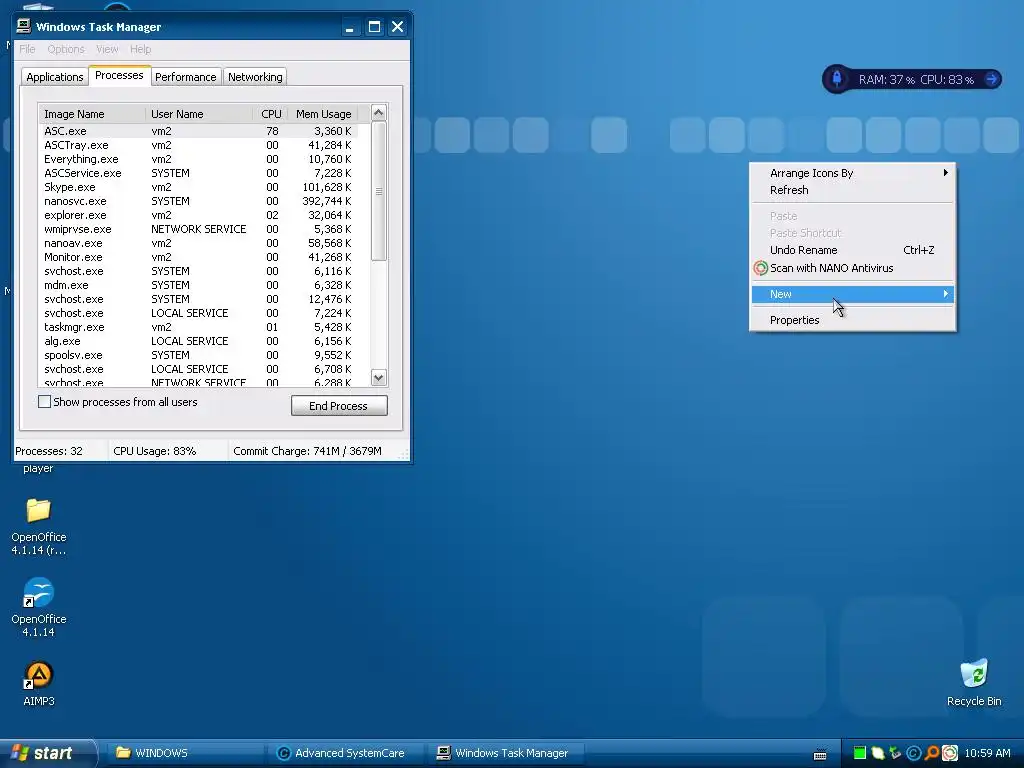Image resolution: width=1024 pixels, height=768 pixels.
Task: Open the Help menu in Task Manager
Action: [140, 49]
